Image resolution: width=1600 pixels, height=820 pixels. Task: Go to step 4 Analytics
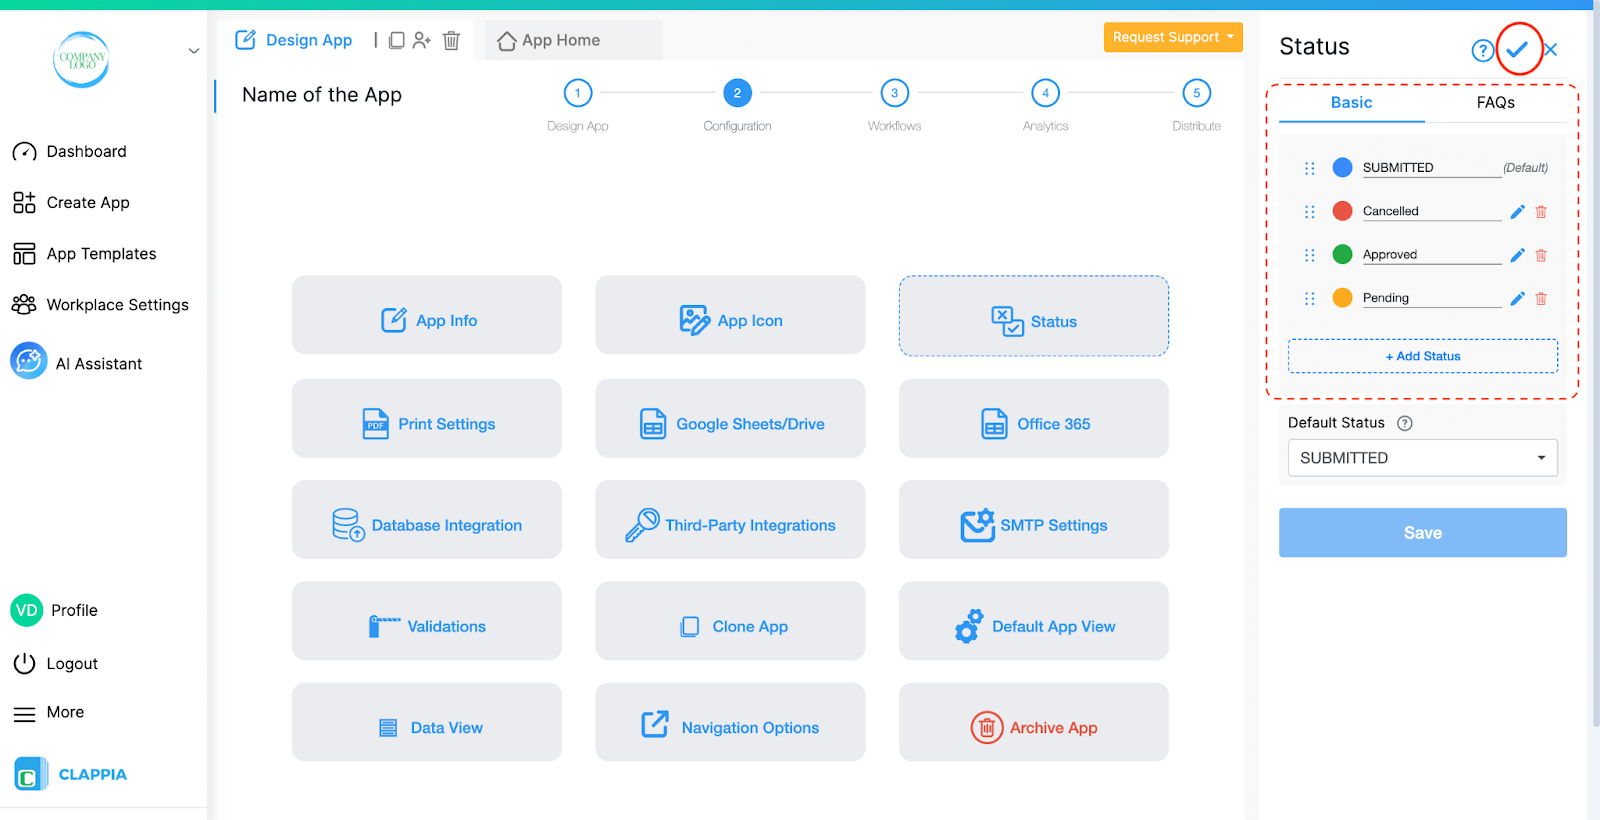coord(1045,93)
